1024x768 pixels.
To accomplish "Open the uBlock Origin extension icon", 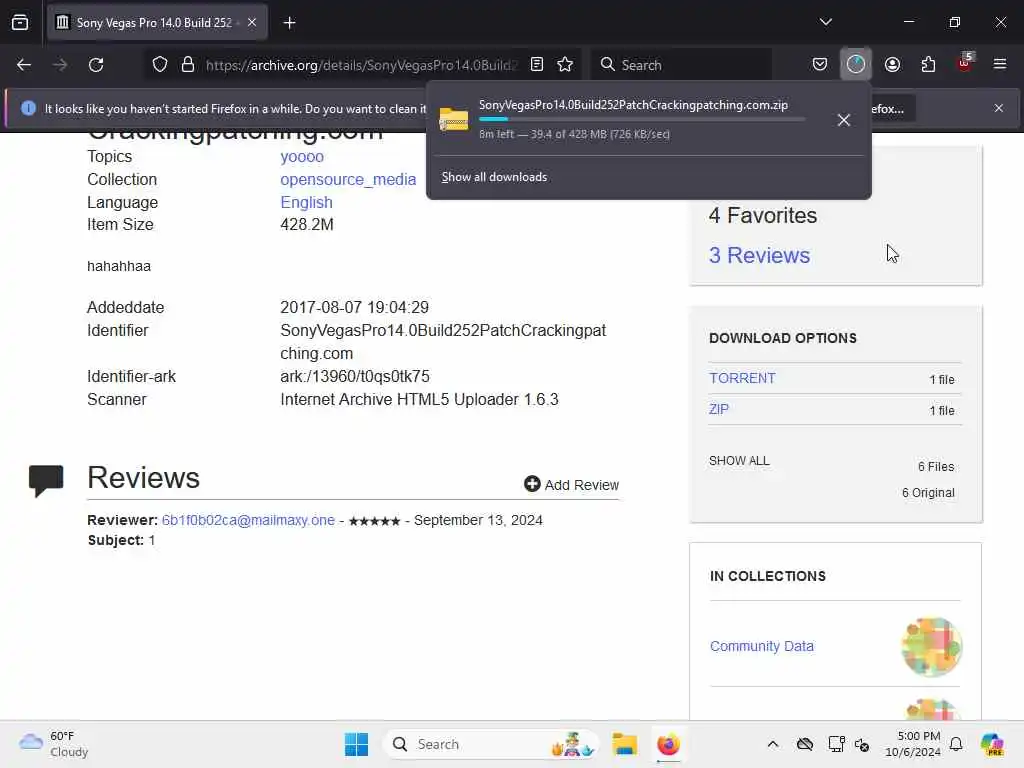I will click(965, 63).
